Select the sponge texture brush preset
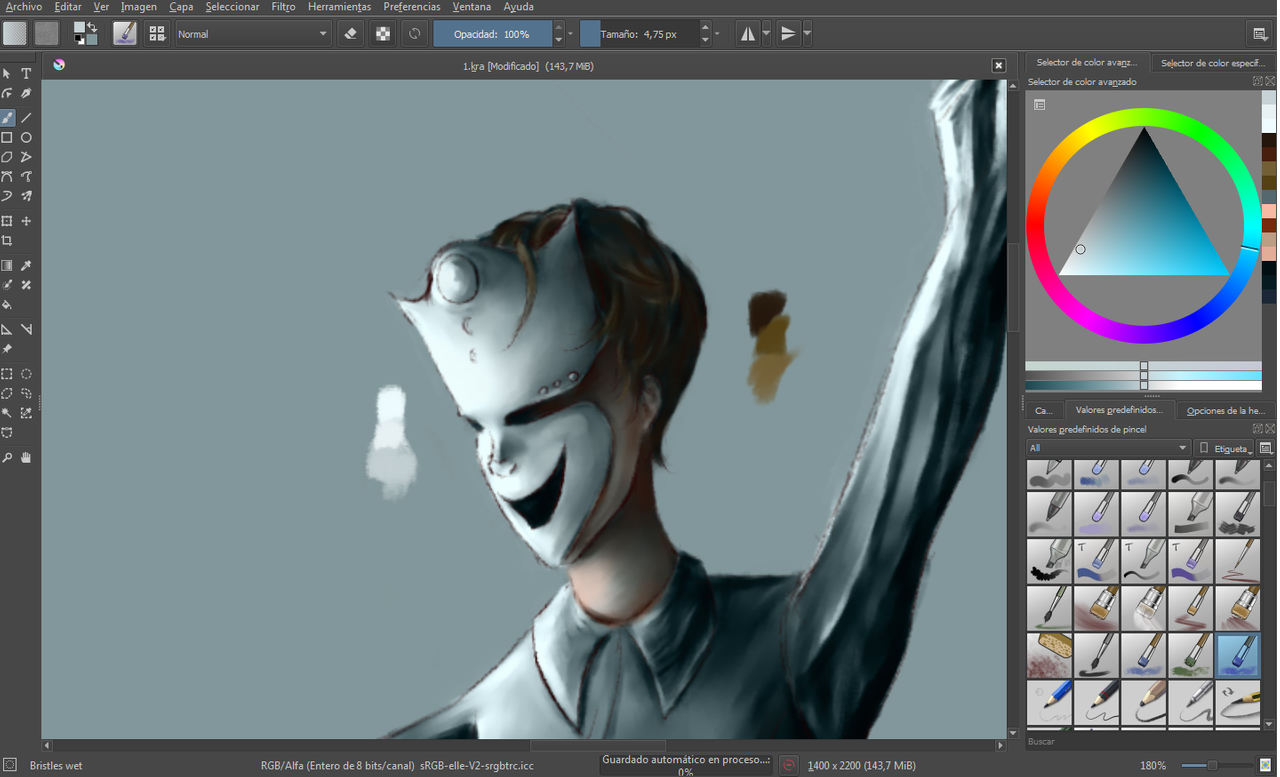The width and height of the screenshot is (1280, 777). (x=1050, y=655)
